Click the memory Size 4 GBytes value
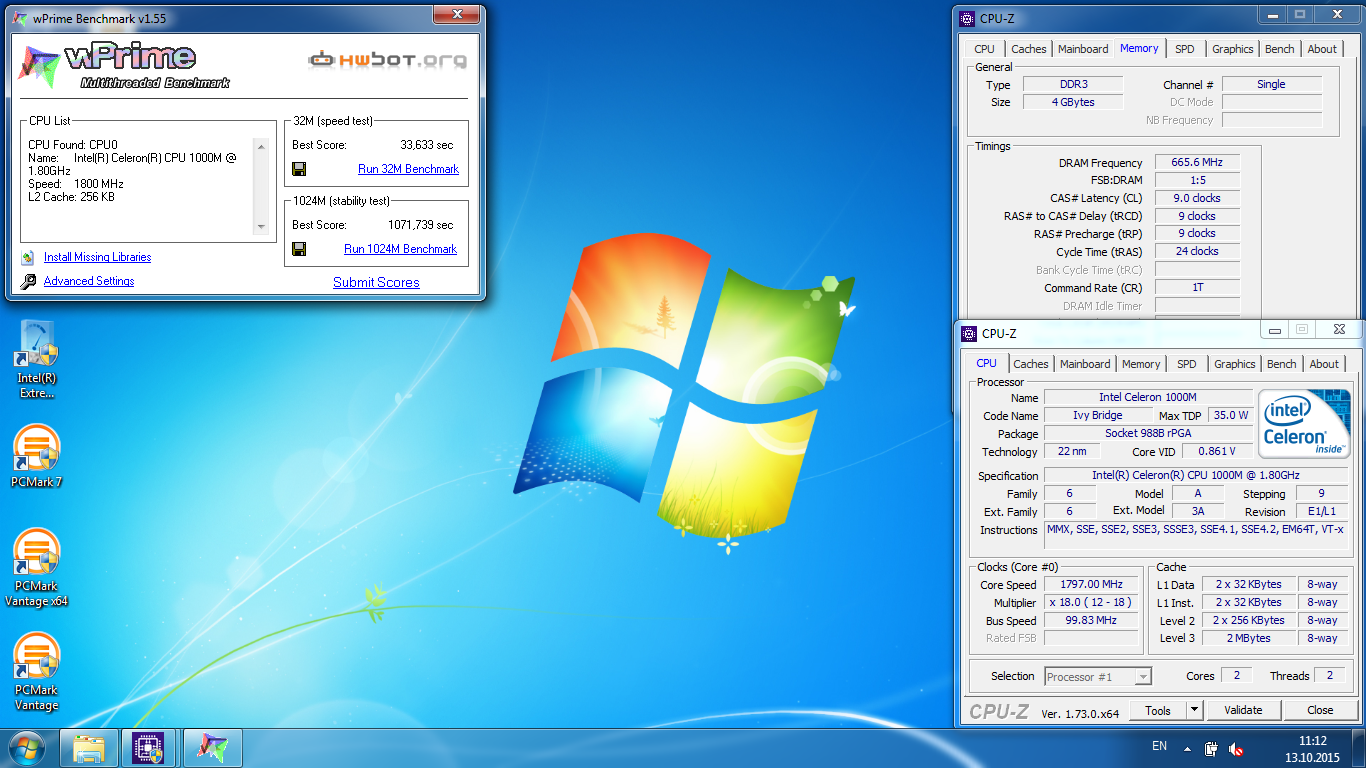1366x768 pixels. (1072, 102)
